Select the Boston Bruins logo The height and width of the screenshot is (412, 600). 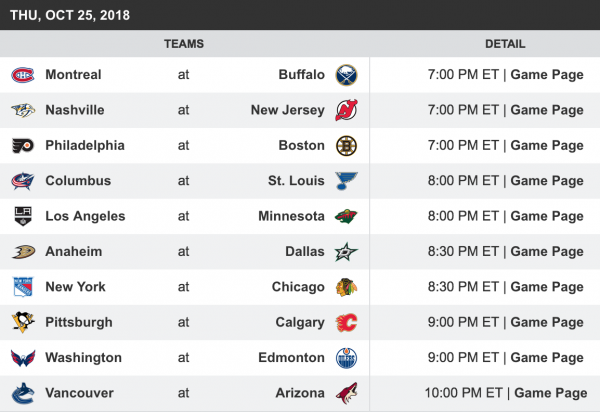click(346, 146)
